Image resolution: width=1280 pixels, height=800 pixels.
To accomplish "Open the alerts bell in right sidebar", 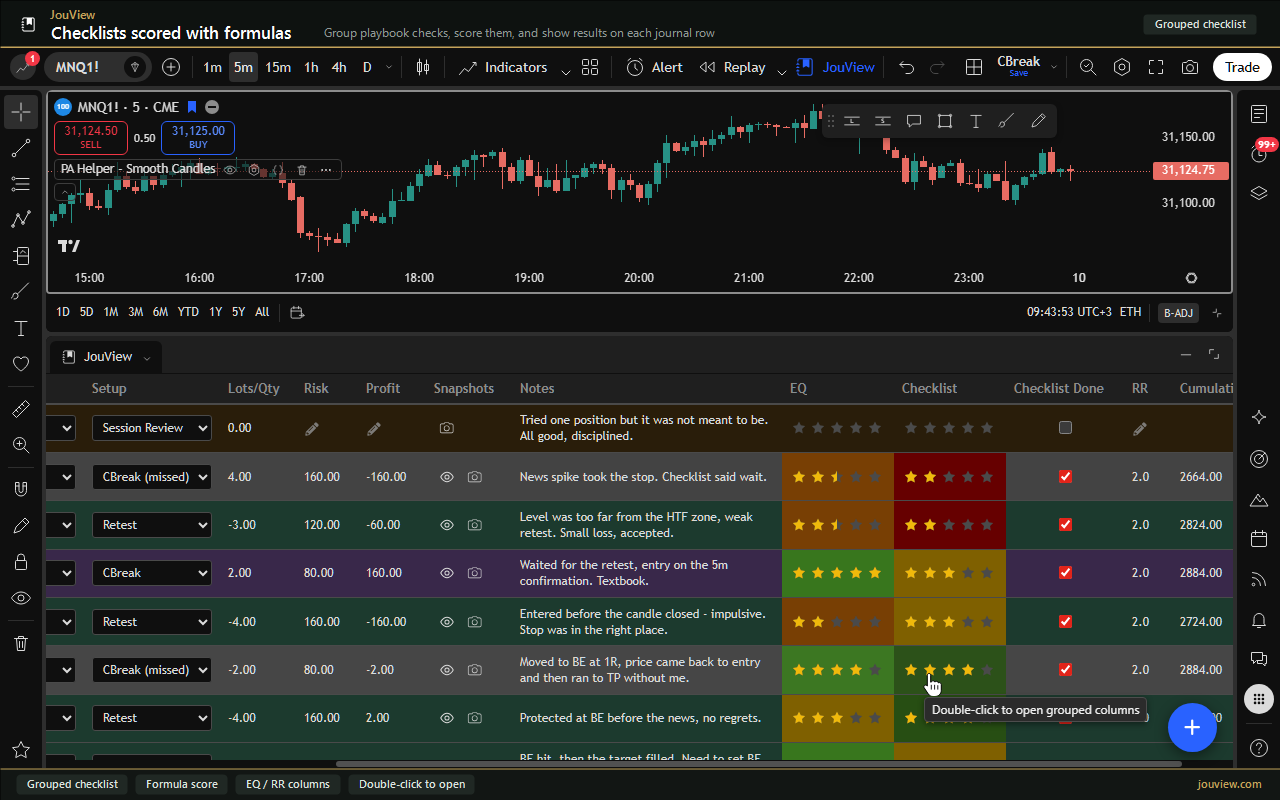I will [x=1259, y=621].
